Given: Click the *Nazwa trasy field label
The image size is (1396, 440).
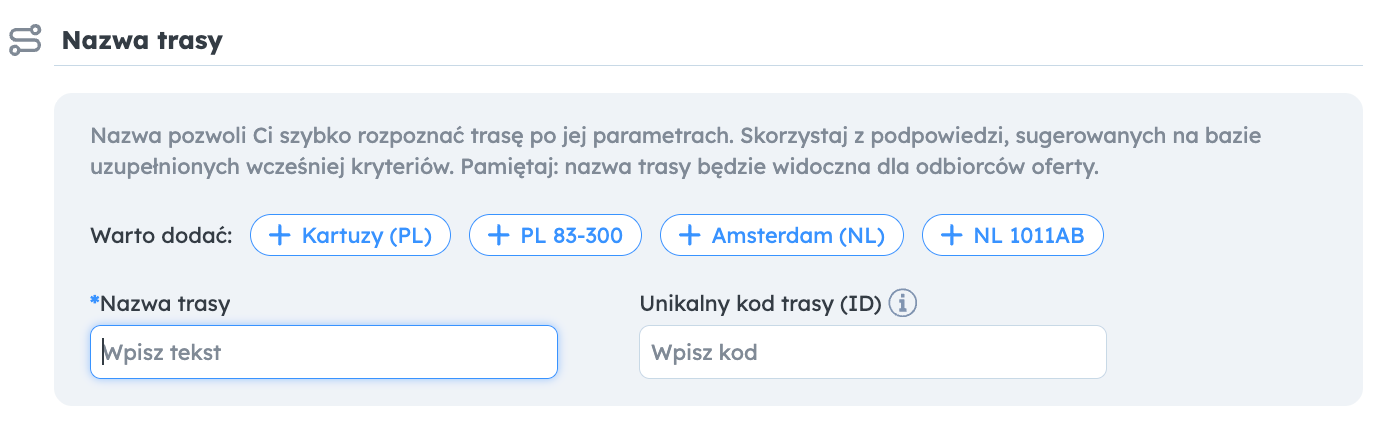Looking at the screenshot, I should pyautogui.click(x=160, y=303).
